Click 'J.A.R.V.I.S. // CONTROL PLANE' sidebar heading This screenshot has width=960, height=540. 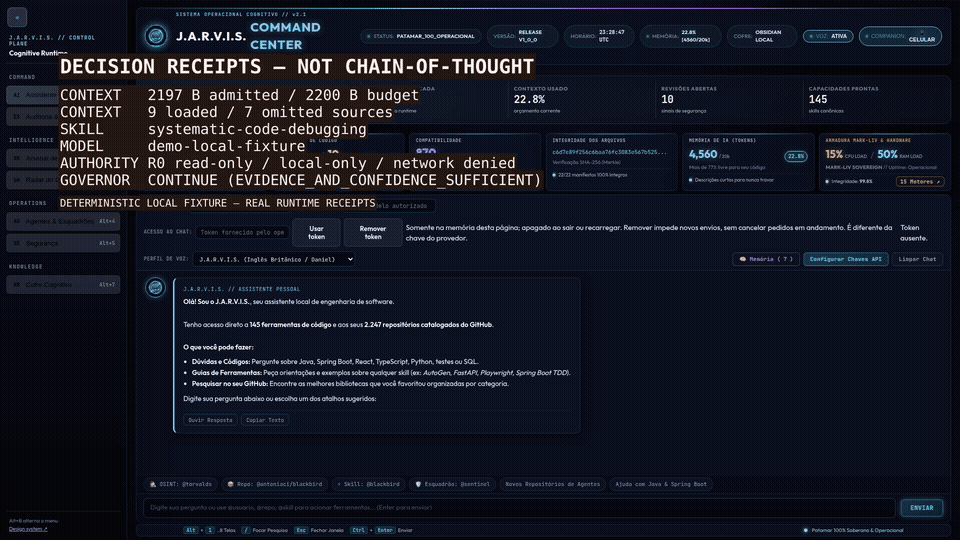tap(51, 40)
